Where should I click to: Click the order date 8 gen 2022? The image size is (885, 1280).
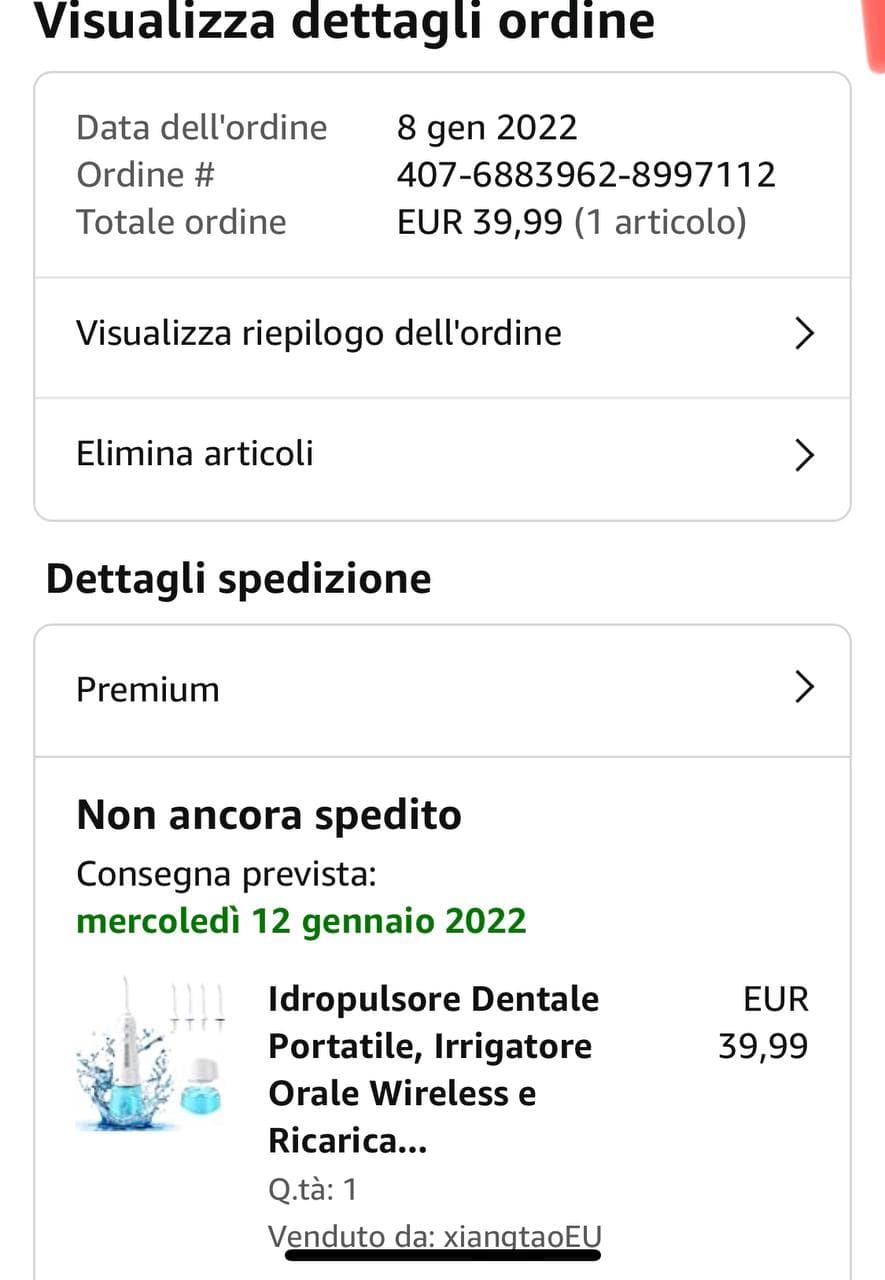[x=487, y=128]
